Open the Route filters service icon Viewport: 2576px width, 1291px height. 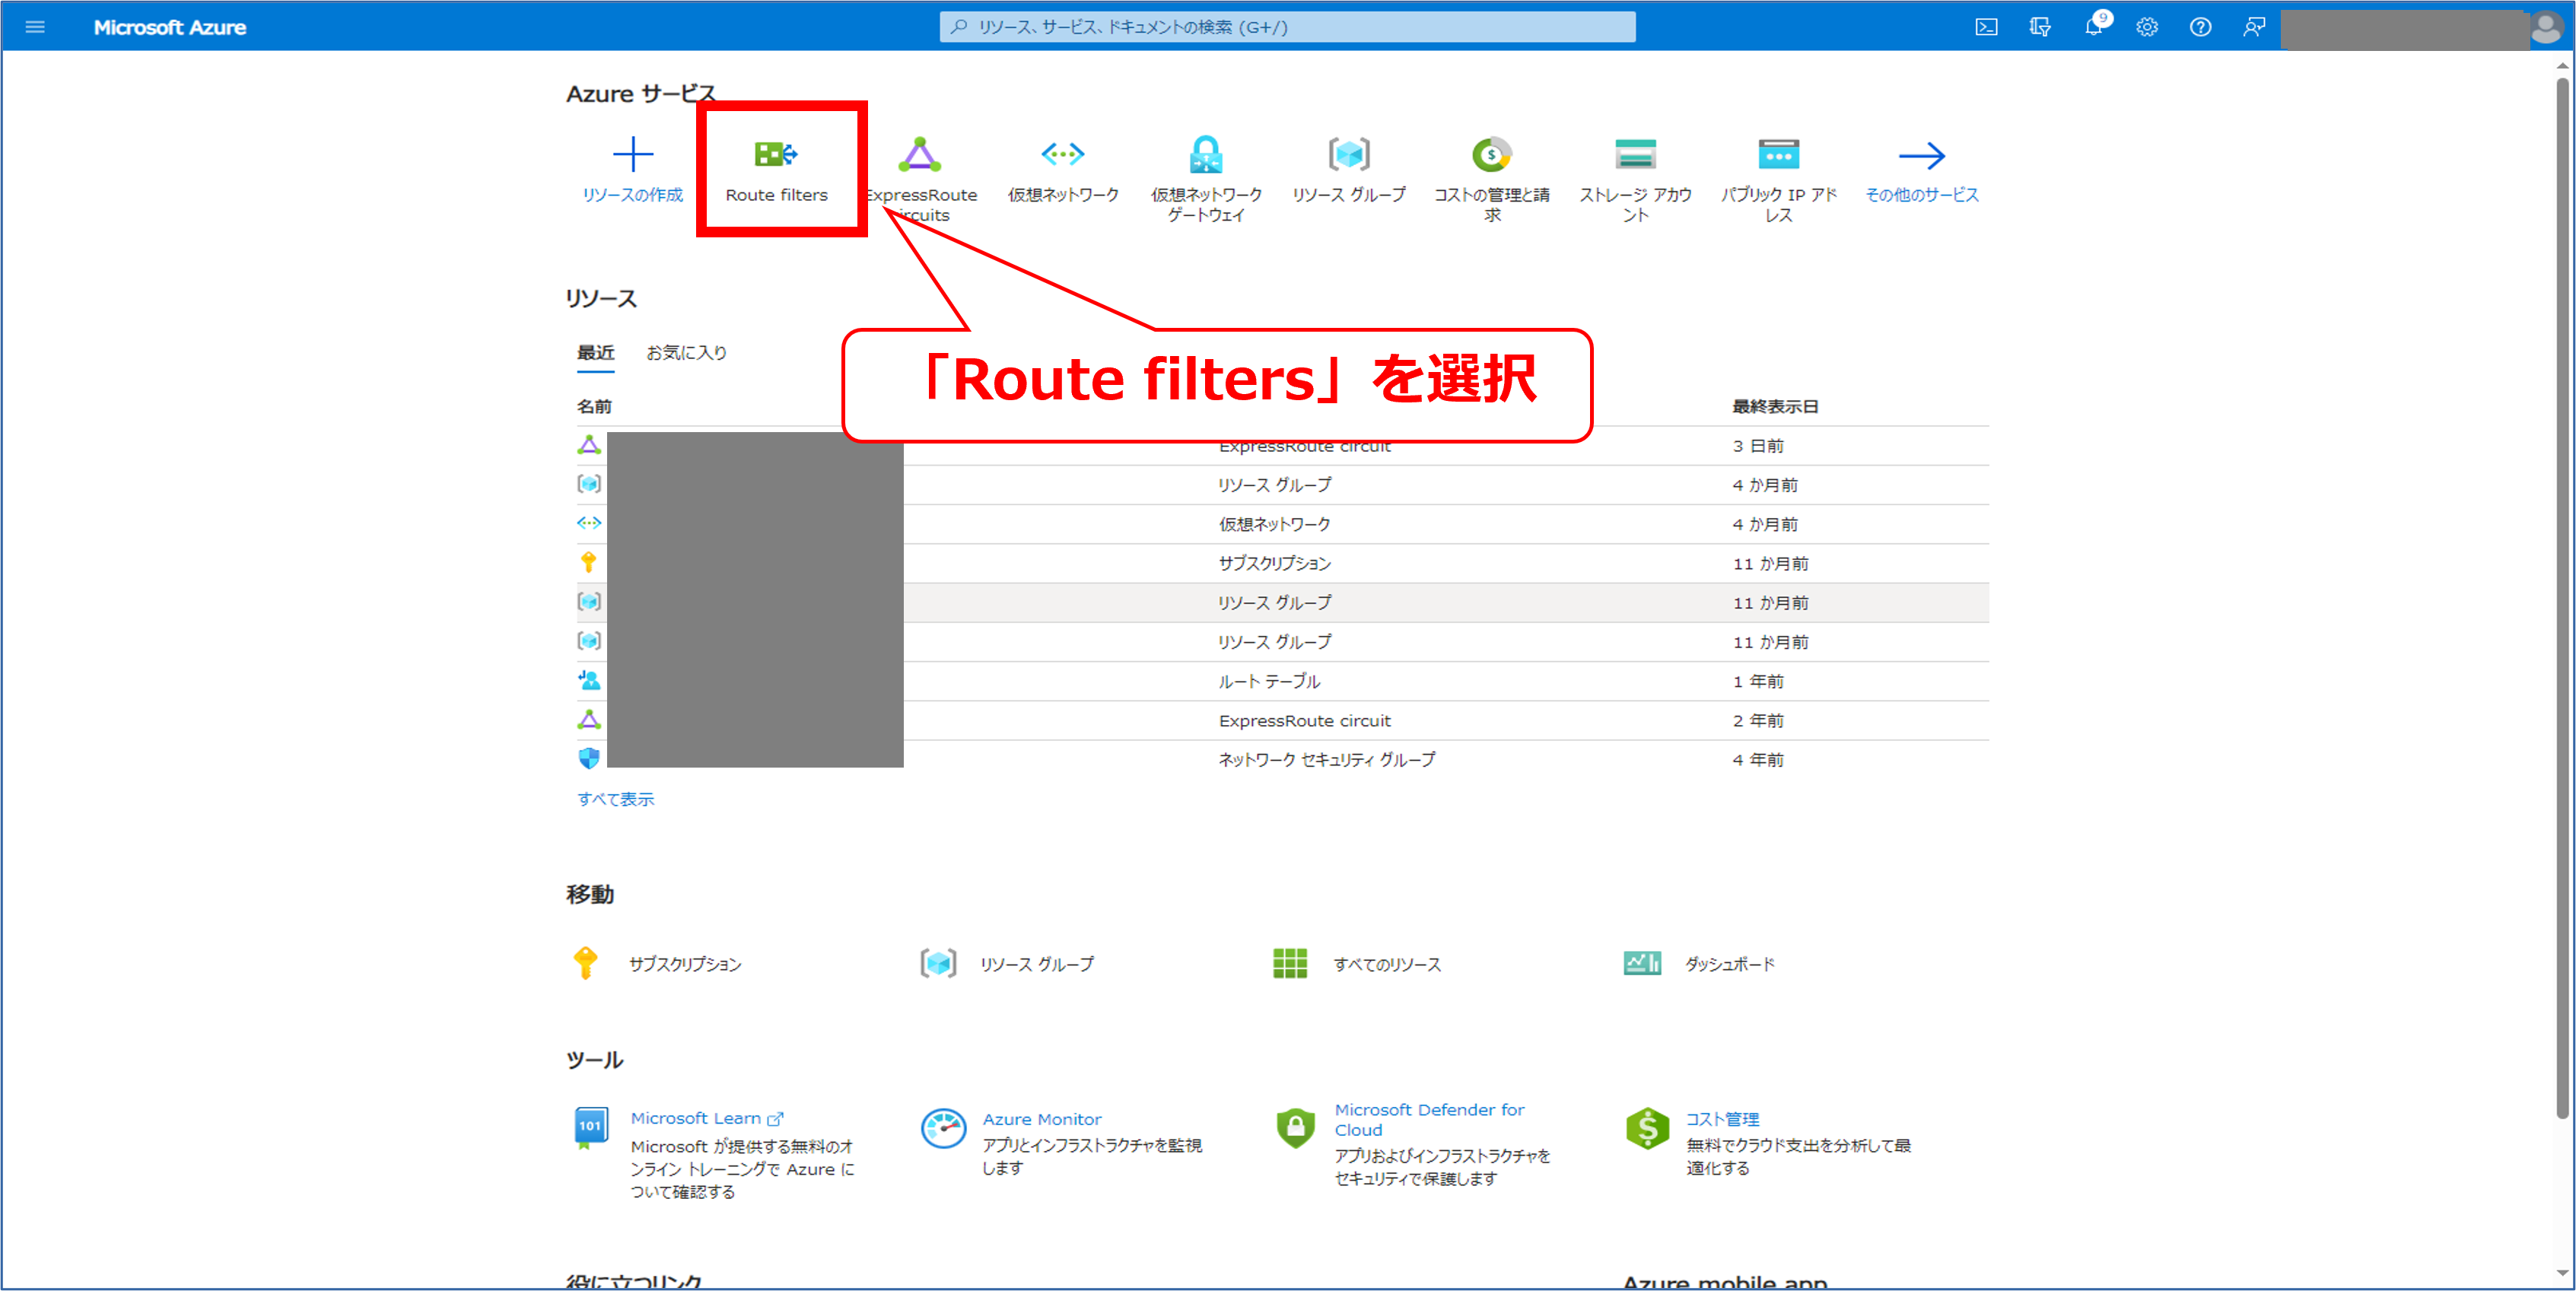pos(776,155)
